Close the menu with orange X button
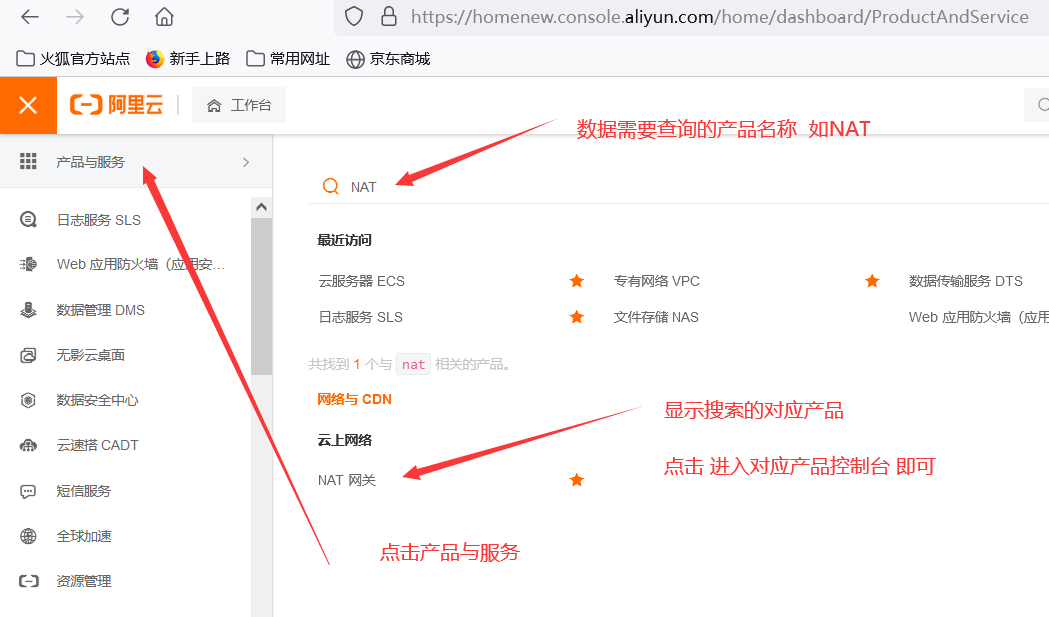1049x617 pixels. point(28,105)
